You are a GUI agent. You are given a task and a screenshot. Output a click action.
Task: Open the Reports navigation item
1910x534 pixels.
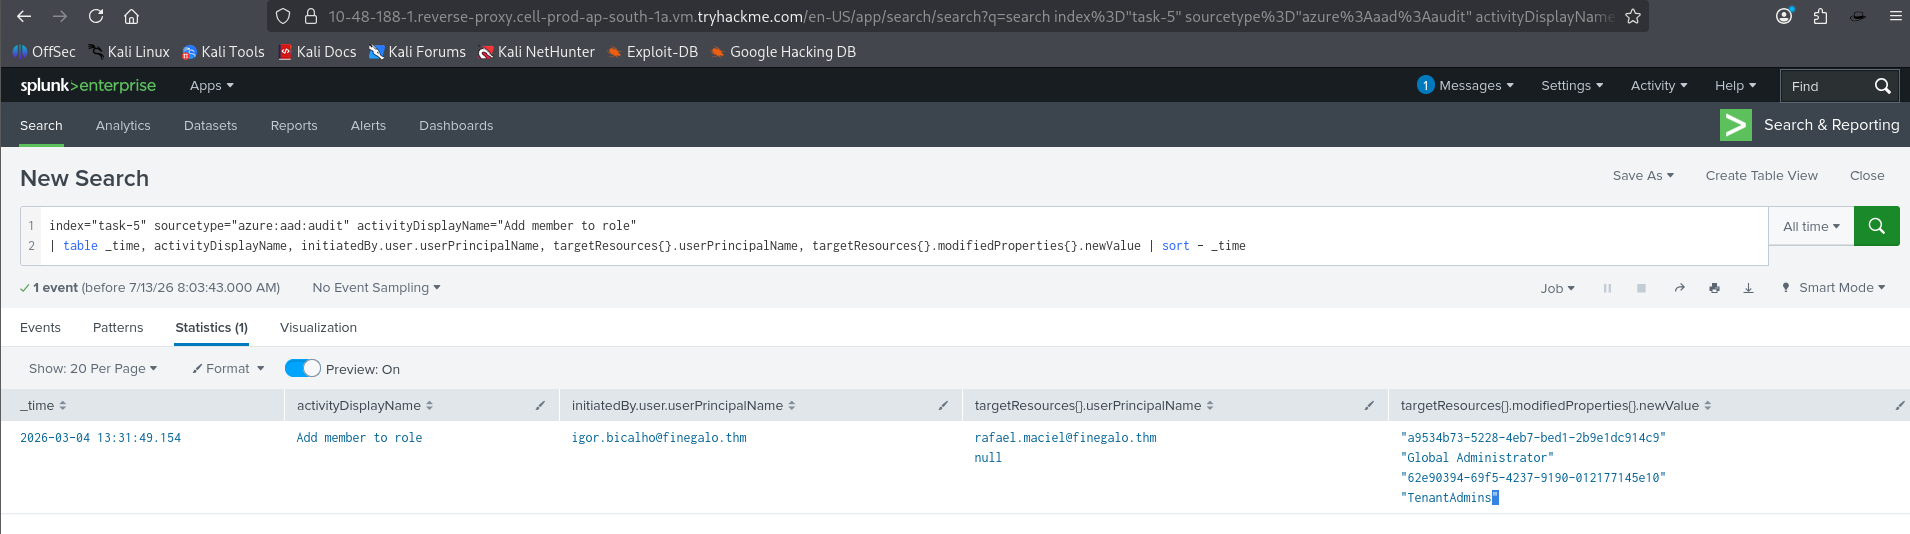click(294, 125)
